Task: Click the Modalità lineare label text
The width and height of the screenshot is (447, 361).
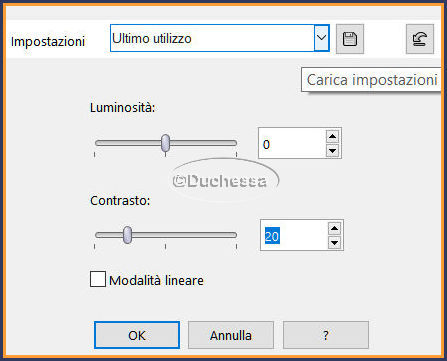Action: (156, 280)
